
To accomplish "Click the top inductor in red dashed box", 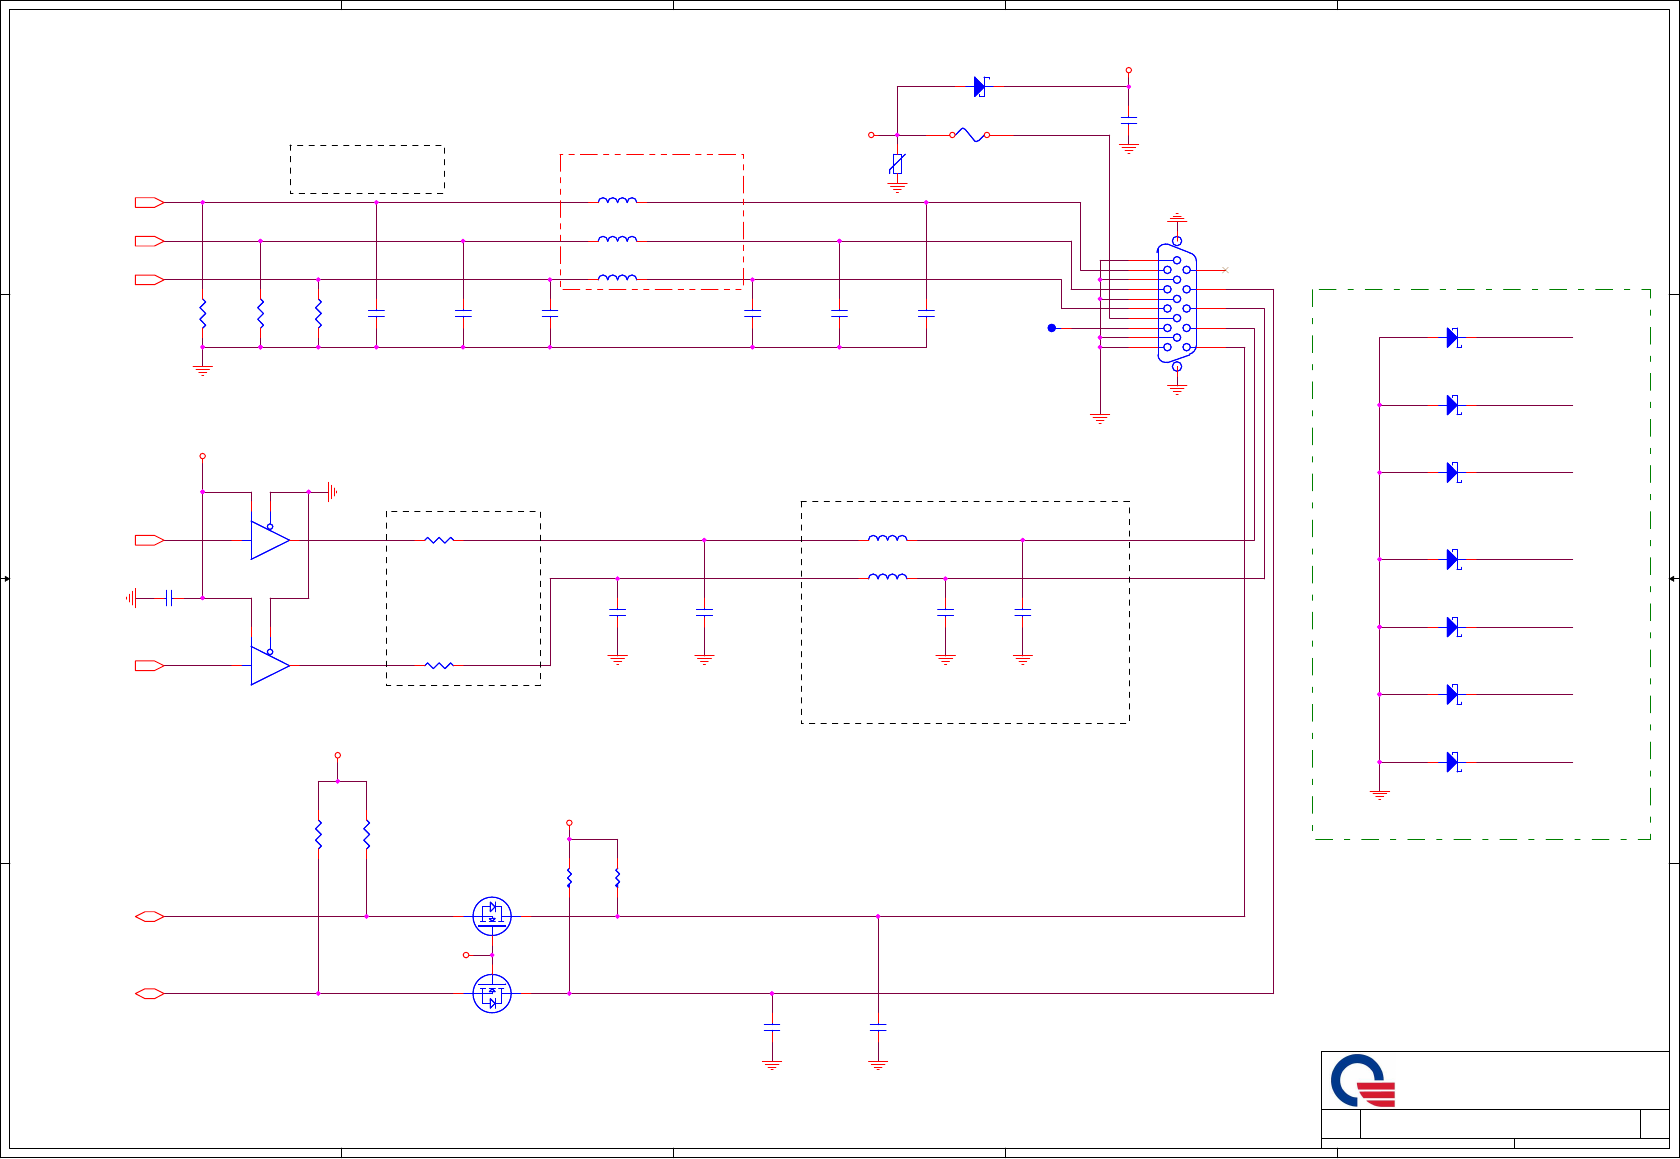I will tap(617, 200).
